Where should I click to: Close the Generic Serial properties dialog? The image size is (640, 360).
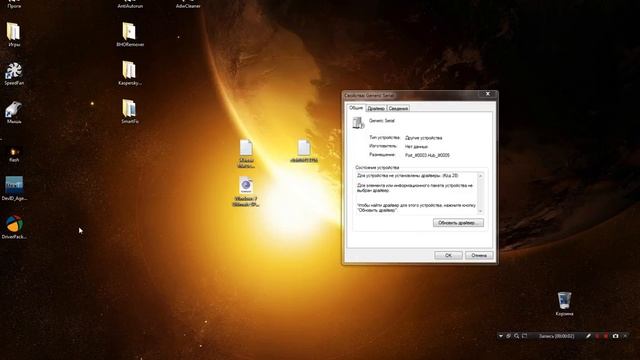pyautogui.click(x=487, y=94)
